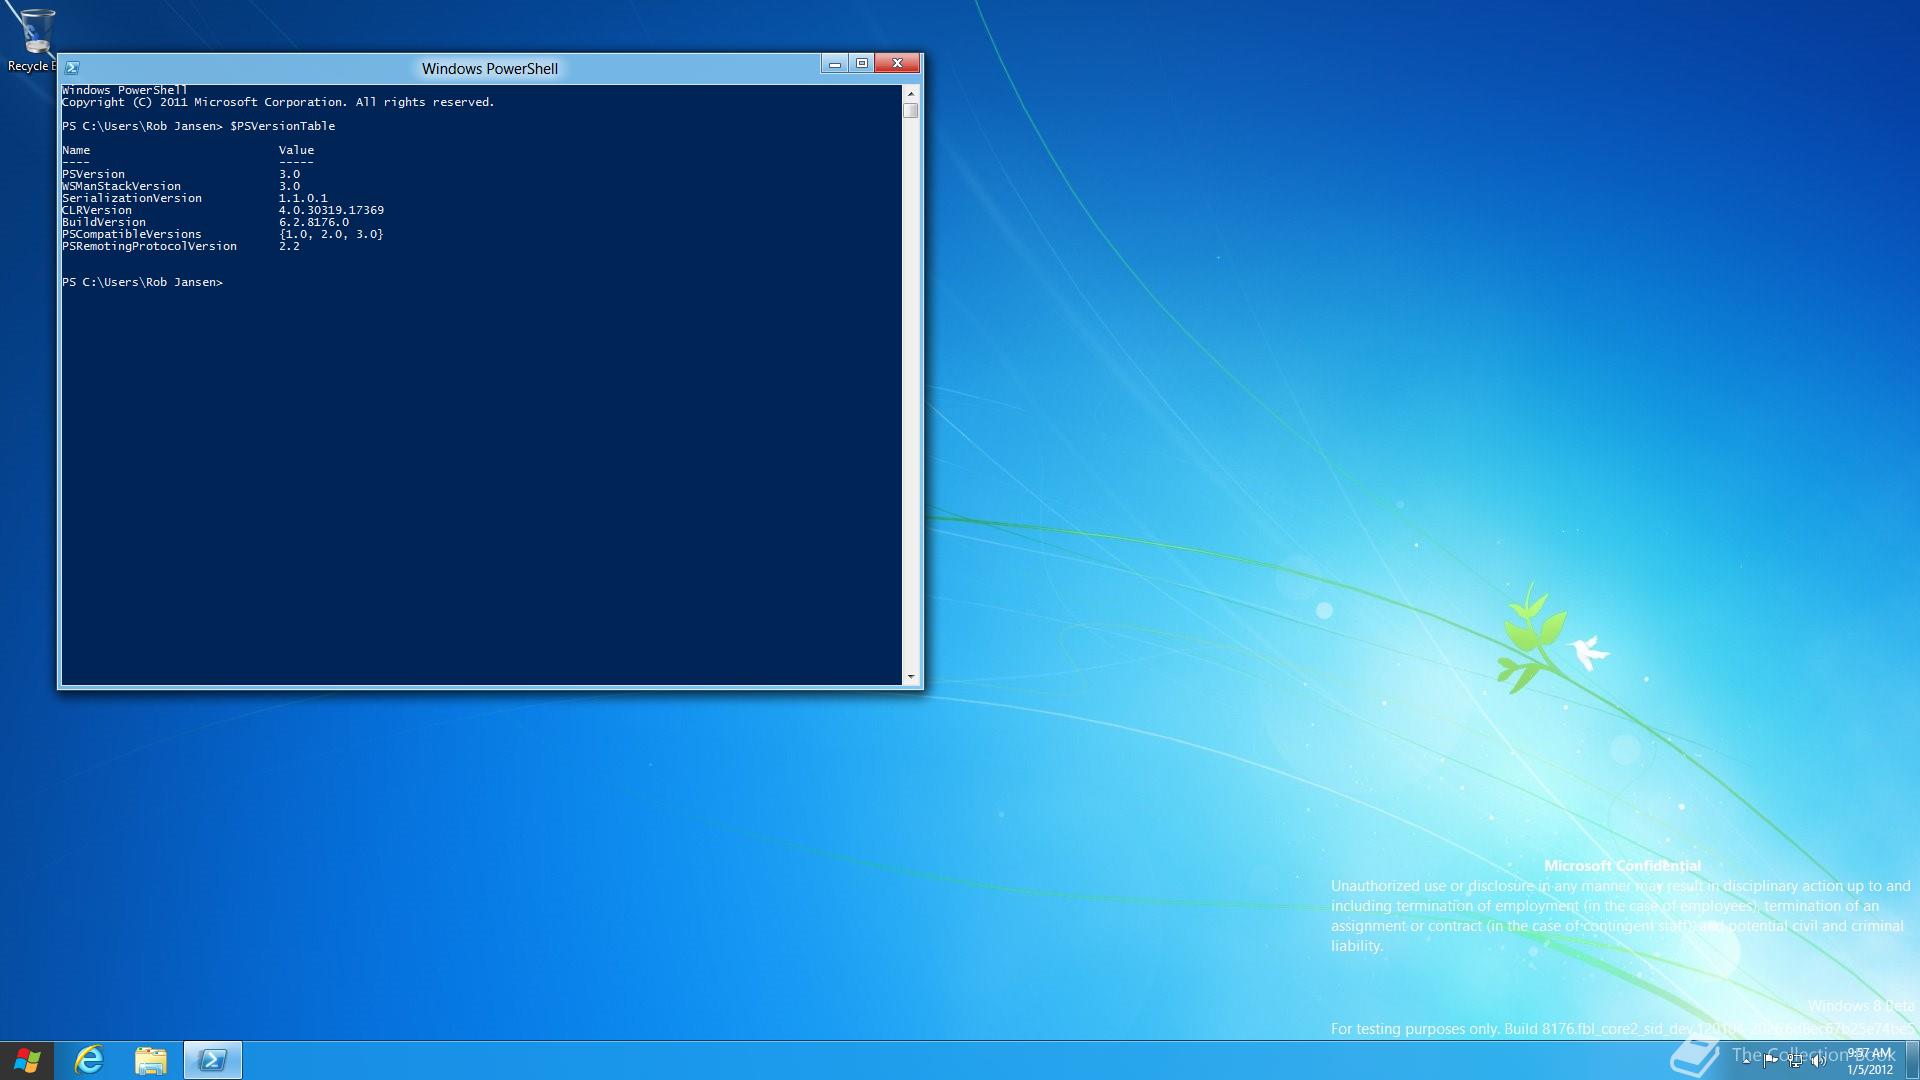Open the volume speaker tray icon
The width and height of the screenshot is (1920, 1080).
pos(1818,1061)
